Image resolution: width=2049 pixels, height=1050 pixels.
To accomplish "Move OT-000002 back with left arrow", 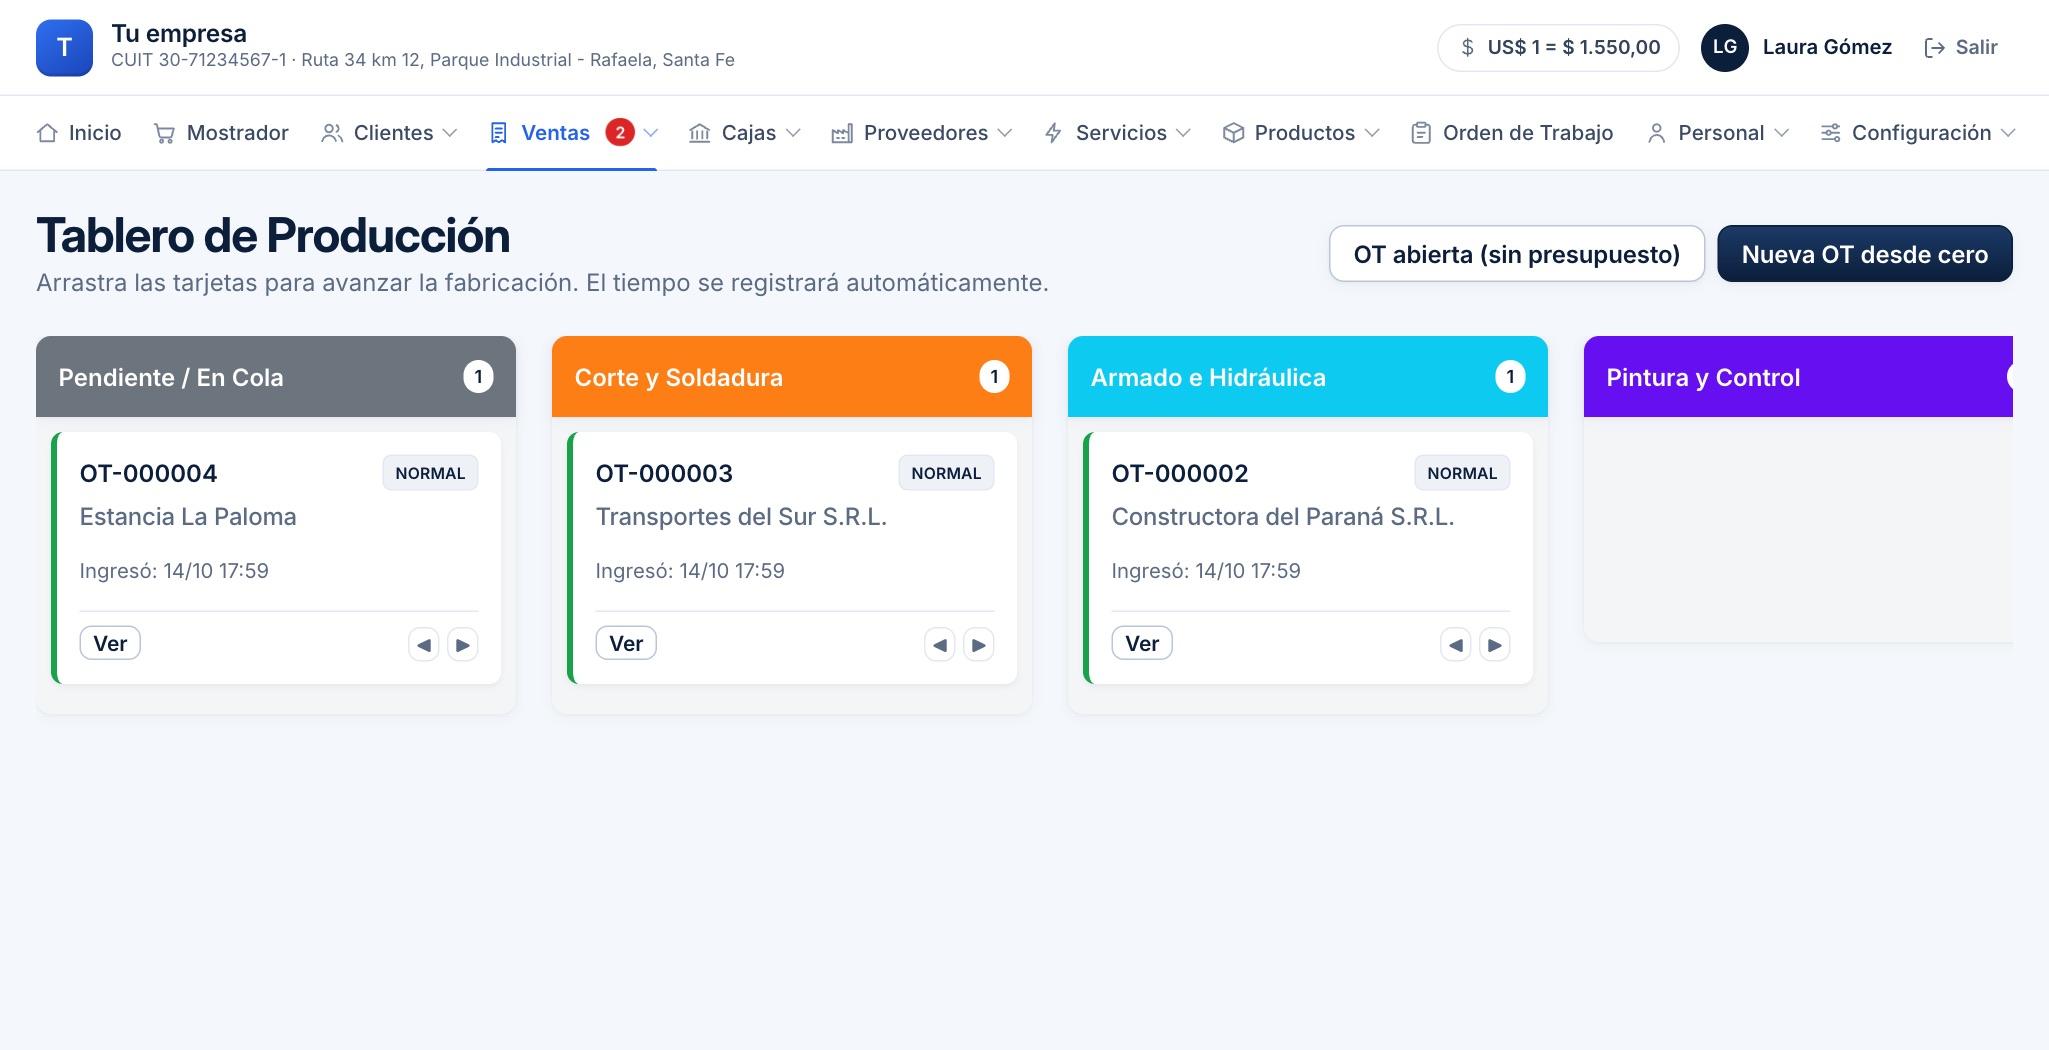I will [x=1456, y=645].
